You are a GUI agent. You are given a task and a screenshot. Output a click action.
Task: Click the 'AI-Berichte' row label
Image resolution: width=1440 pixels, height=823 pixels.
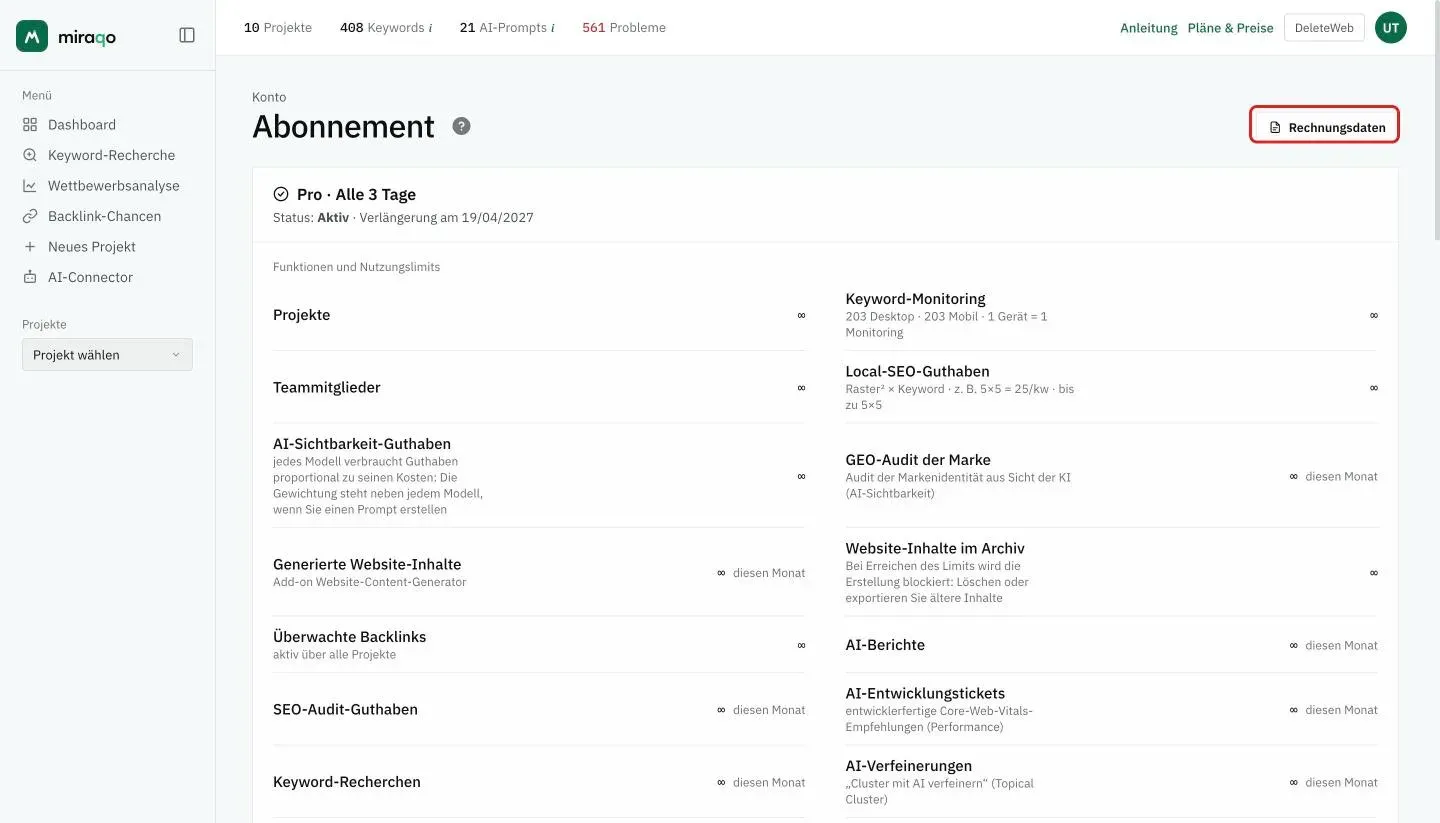(885, 645)
